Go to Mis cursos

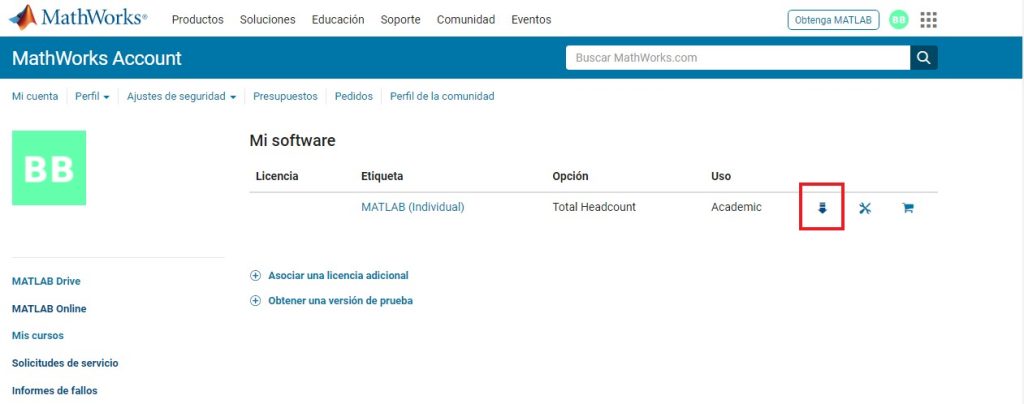point(38,336)
